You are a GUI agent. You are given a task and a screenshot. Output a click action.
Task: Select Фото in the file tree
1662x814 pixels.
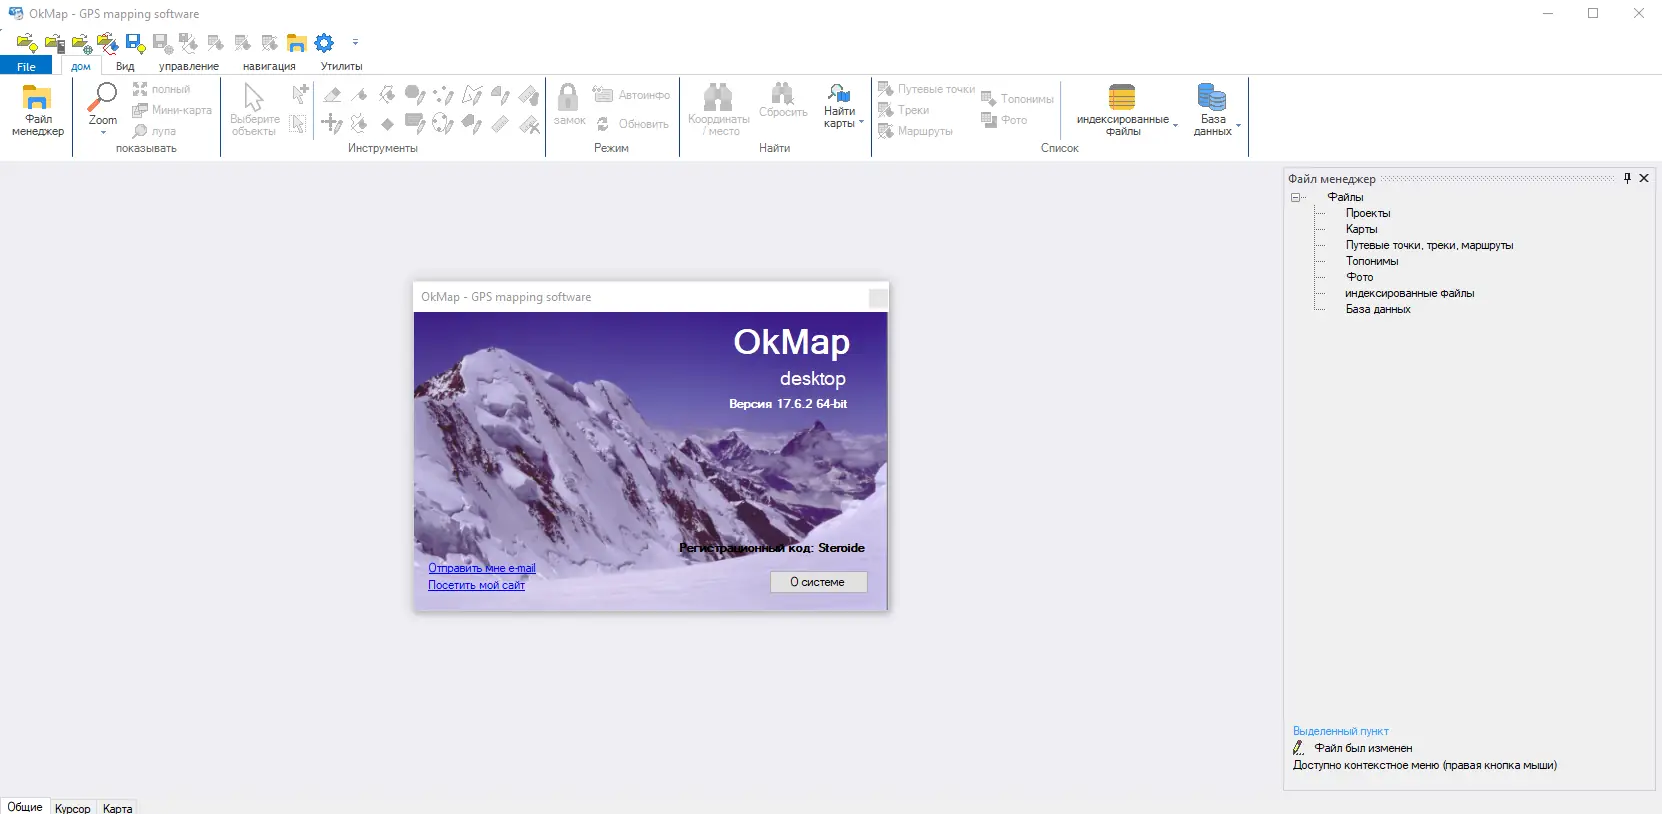(1359, 277)
